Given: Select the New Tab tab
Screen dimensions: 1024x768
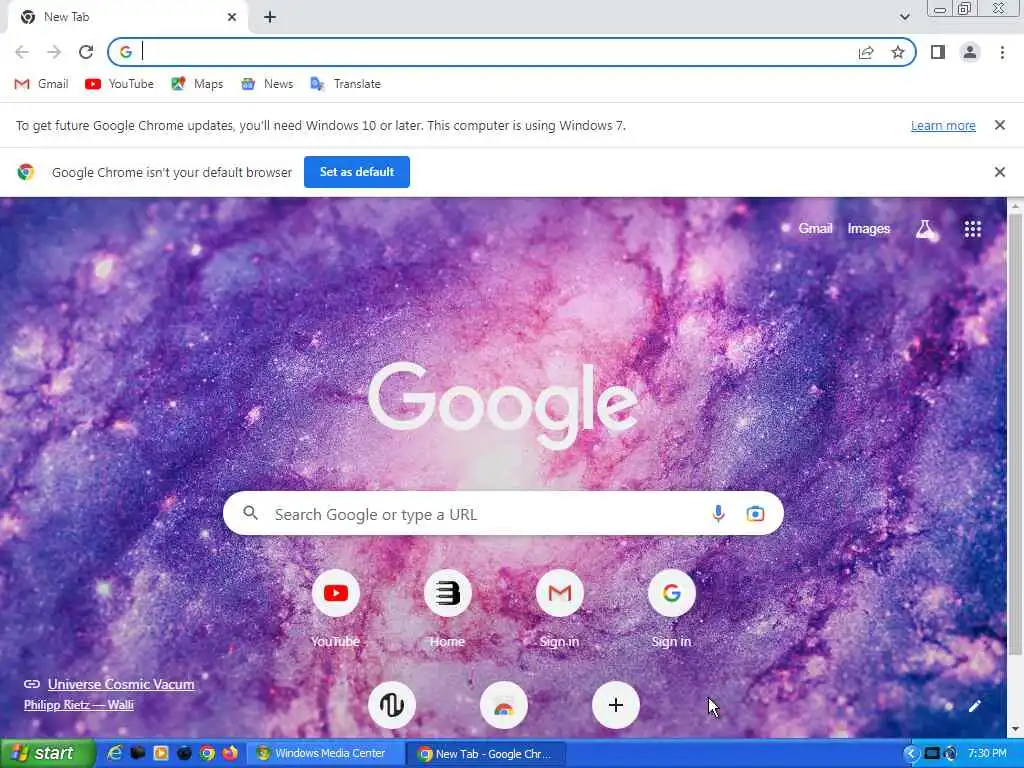Looking at the screenshot, I should click(127, 17).
